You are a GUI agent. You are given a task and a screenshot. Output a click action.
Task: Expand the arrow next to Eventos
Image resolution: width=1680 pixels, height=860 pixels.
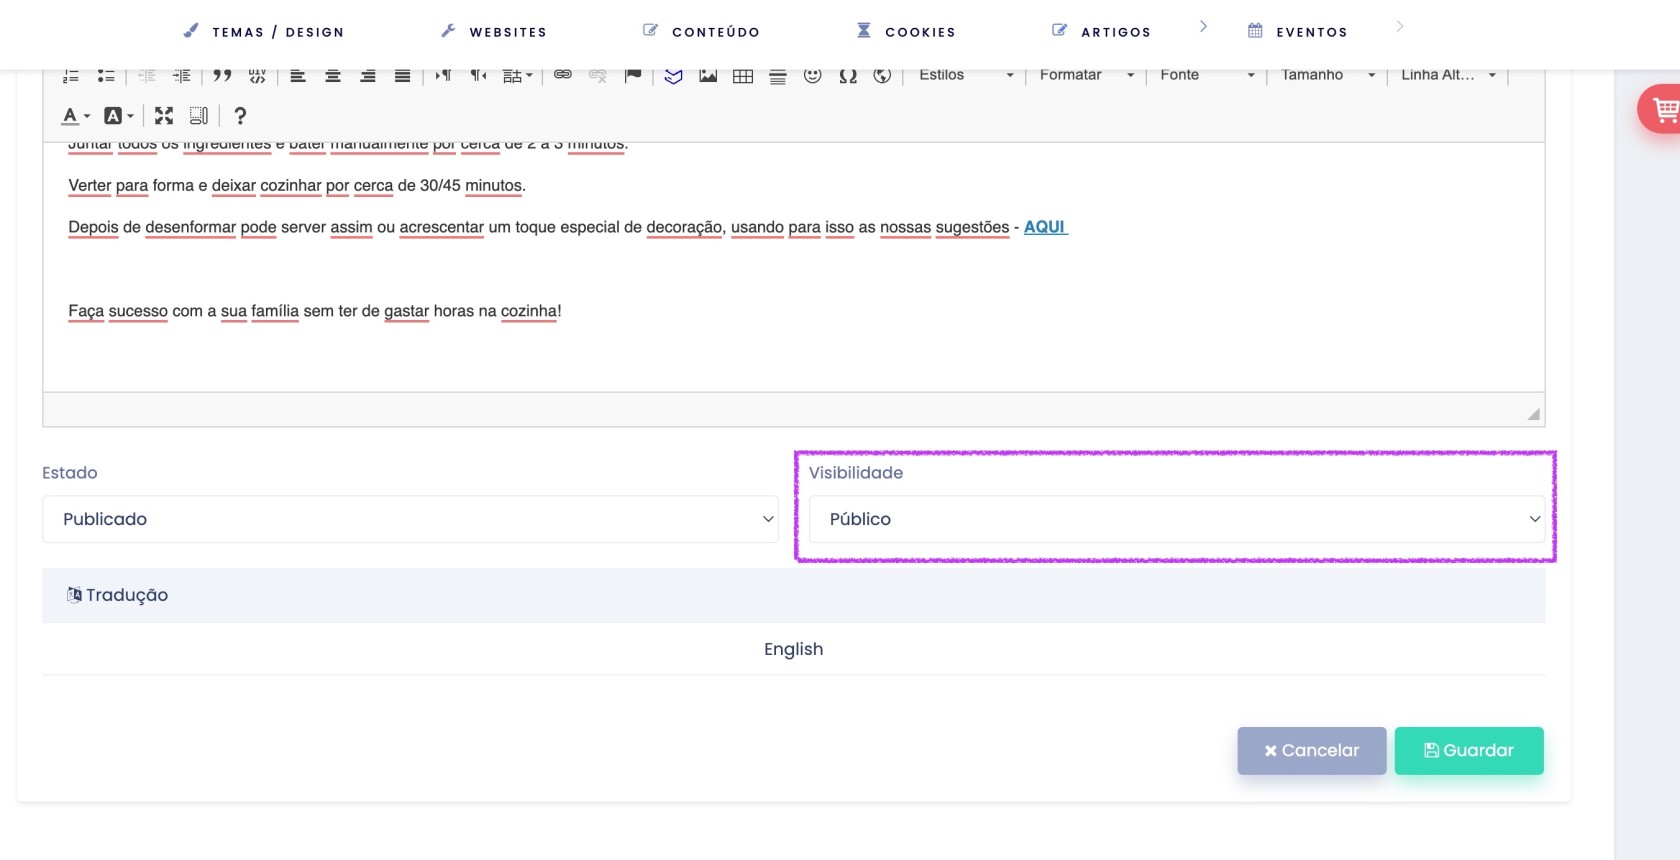[1400, 27]
